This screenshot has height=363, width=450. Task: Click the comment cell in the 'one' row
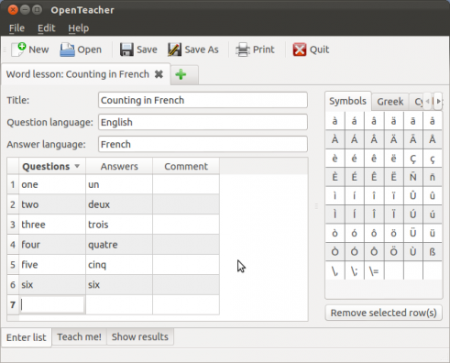pos(186,184)
